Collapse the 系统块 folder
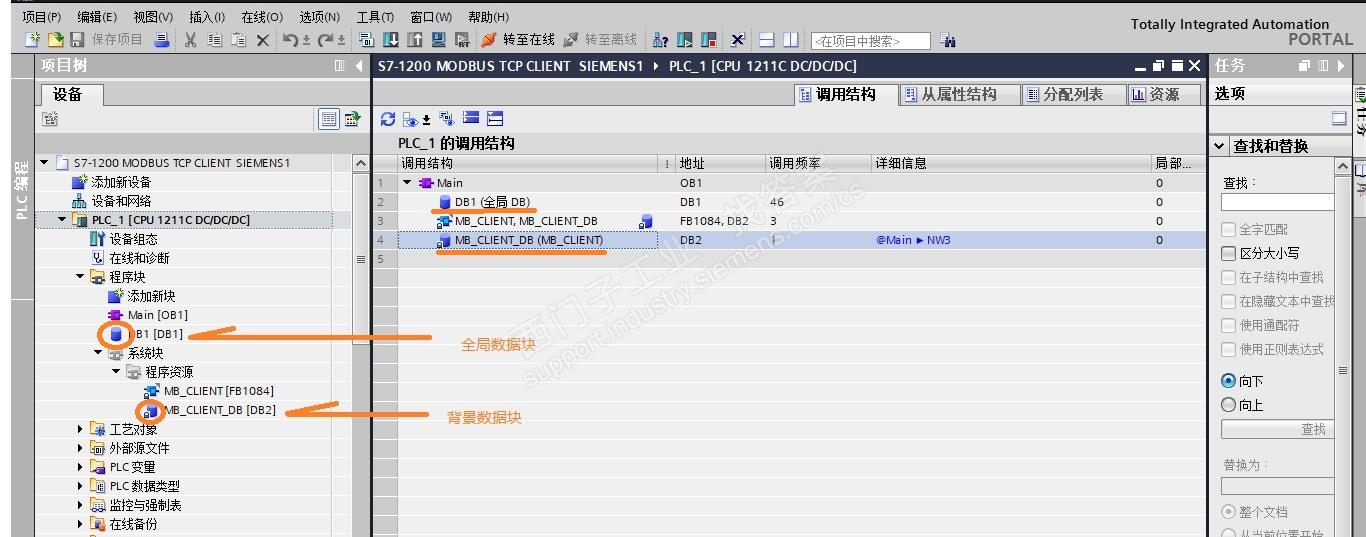 click(x=98, y=353)
